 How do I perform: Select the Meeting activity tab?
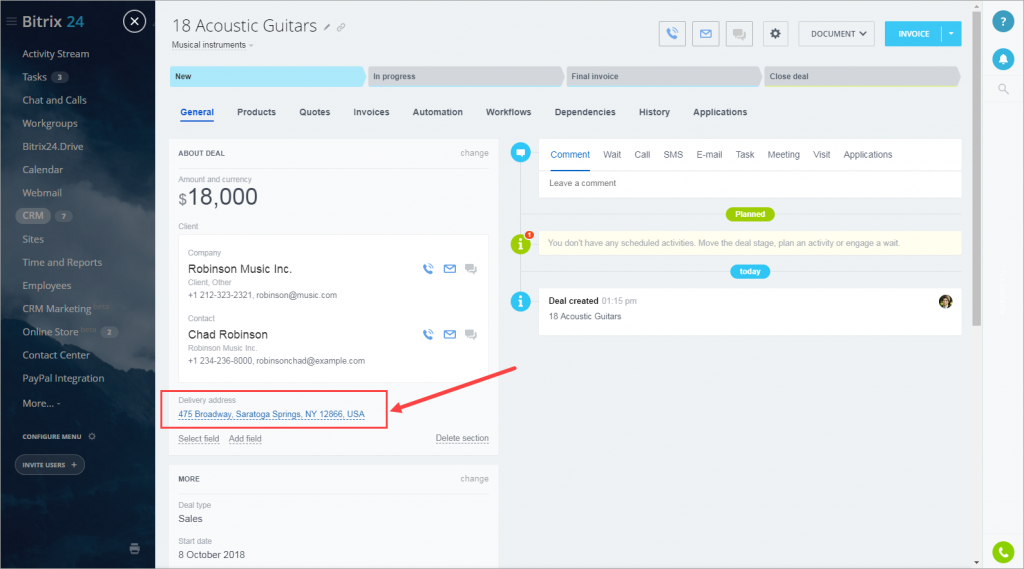point(783,155)
